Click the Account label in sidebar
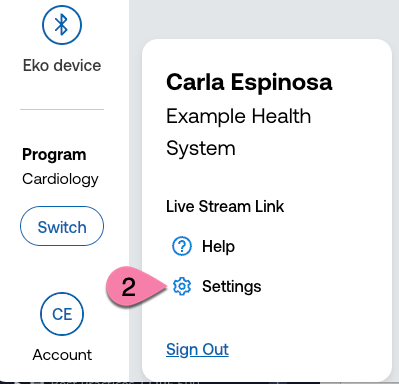 click(x=62, y=355)
